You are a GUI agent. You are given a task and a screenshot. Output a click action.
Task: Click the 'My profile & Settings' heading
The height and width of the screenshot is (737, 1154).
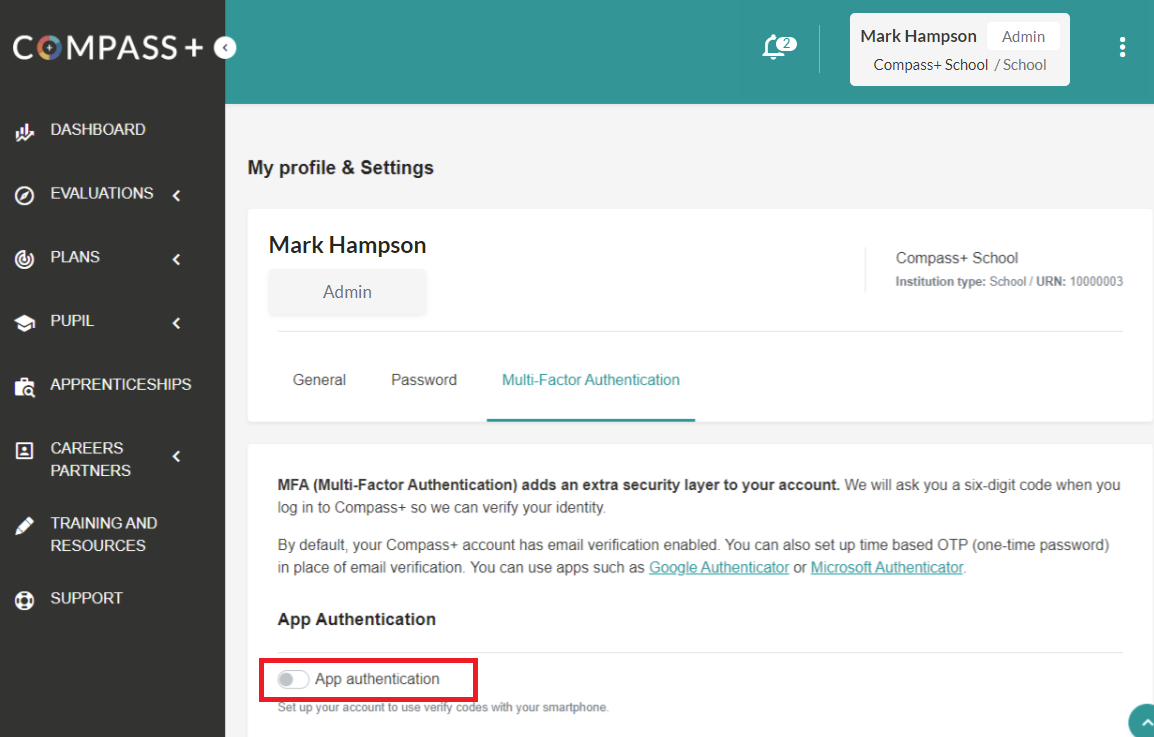(341, 168)
